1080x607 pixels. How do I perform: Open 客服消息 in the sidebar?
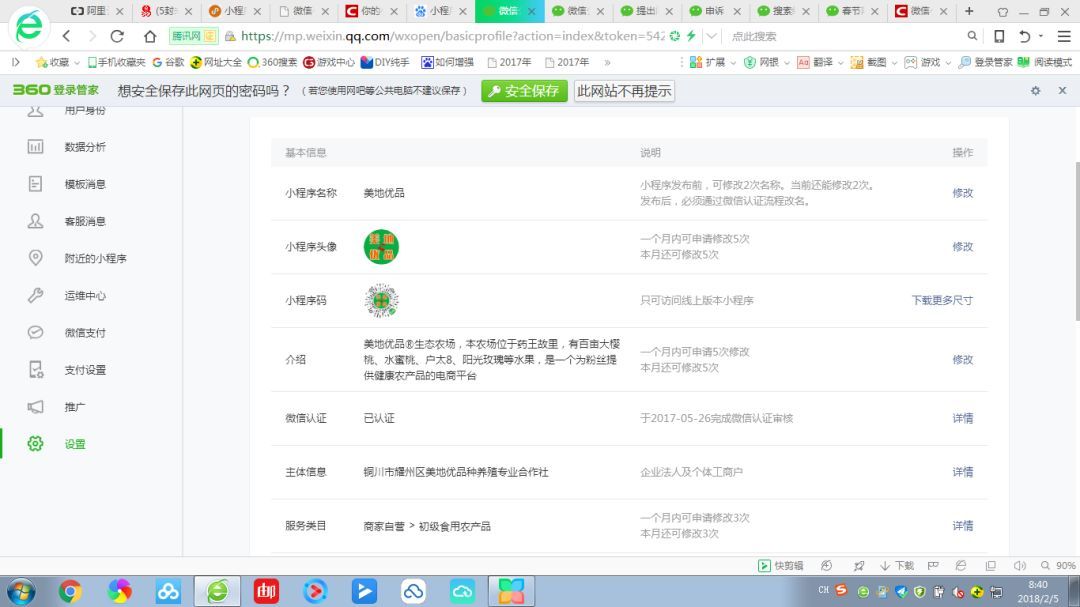[85, 221]
